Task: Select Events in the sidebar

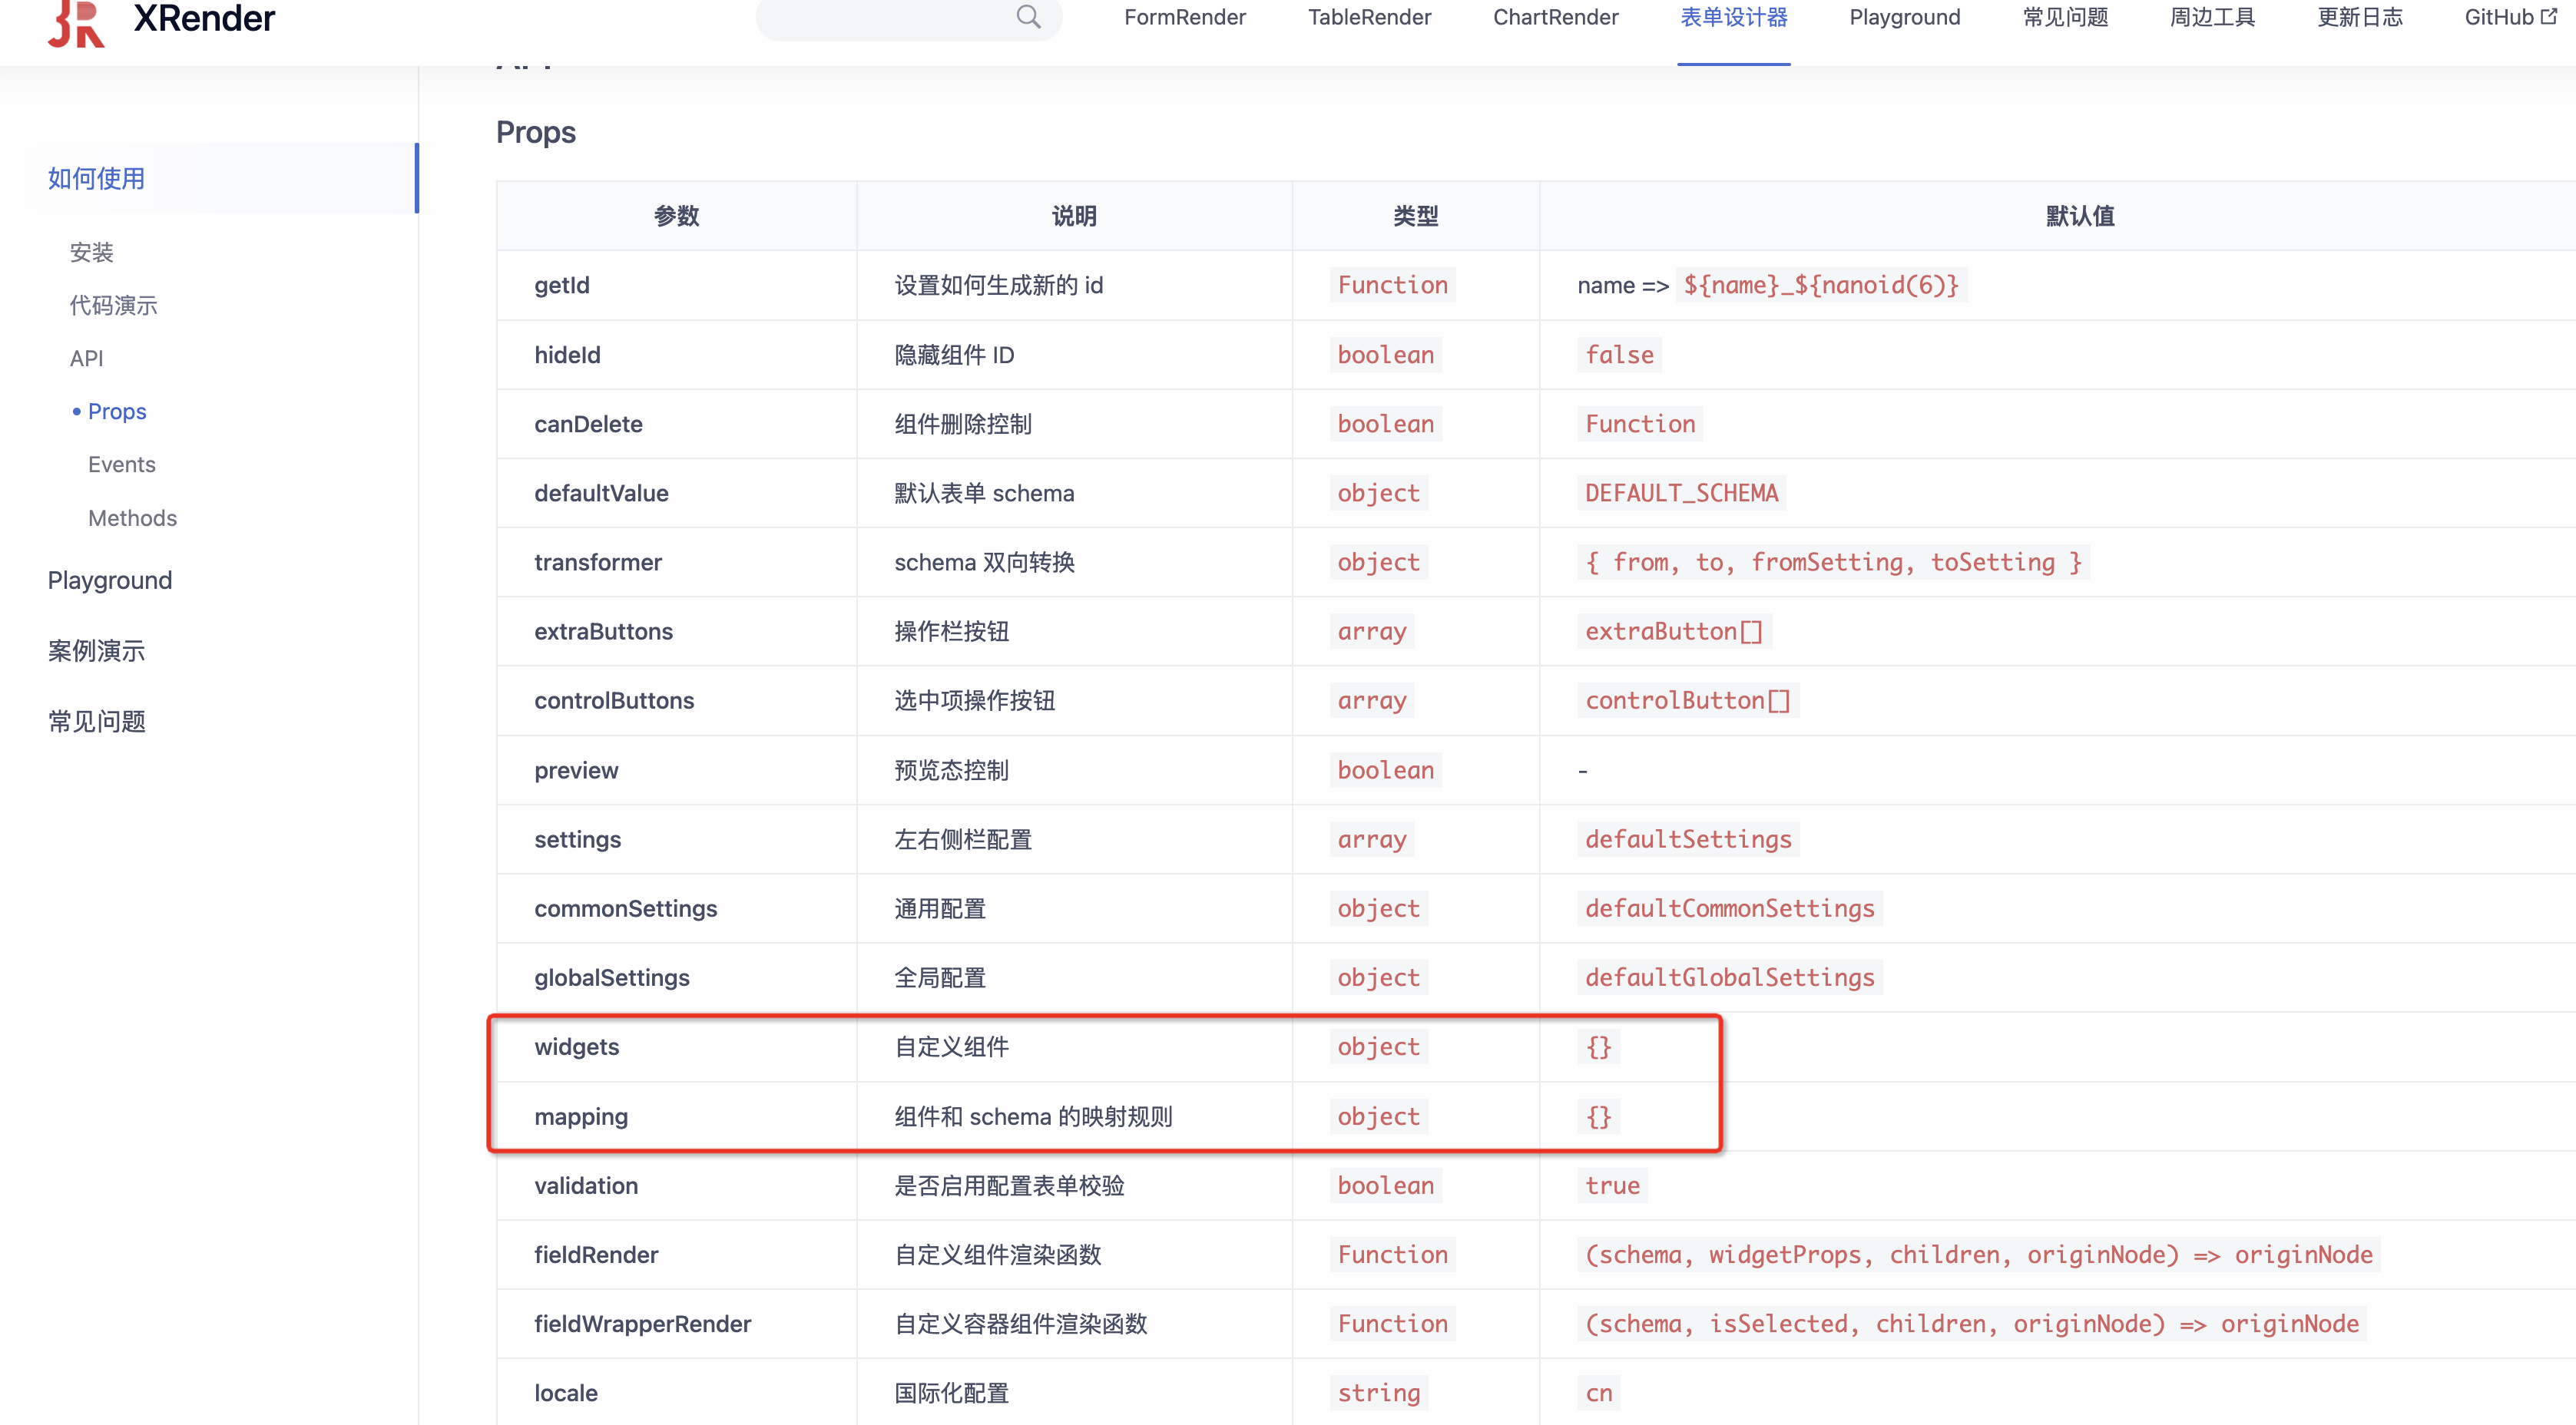Action: pos(121,464)
